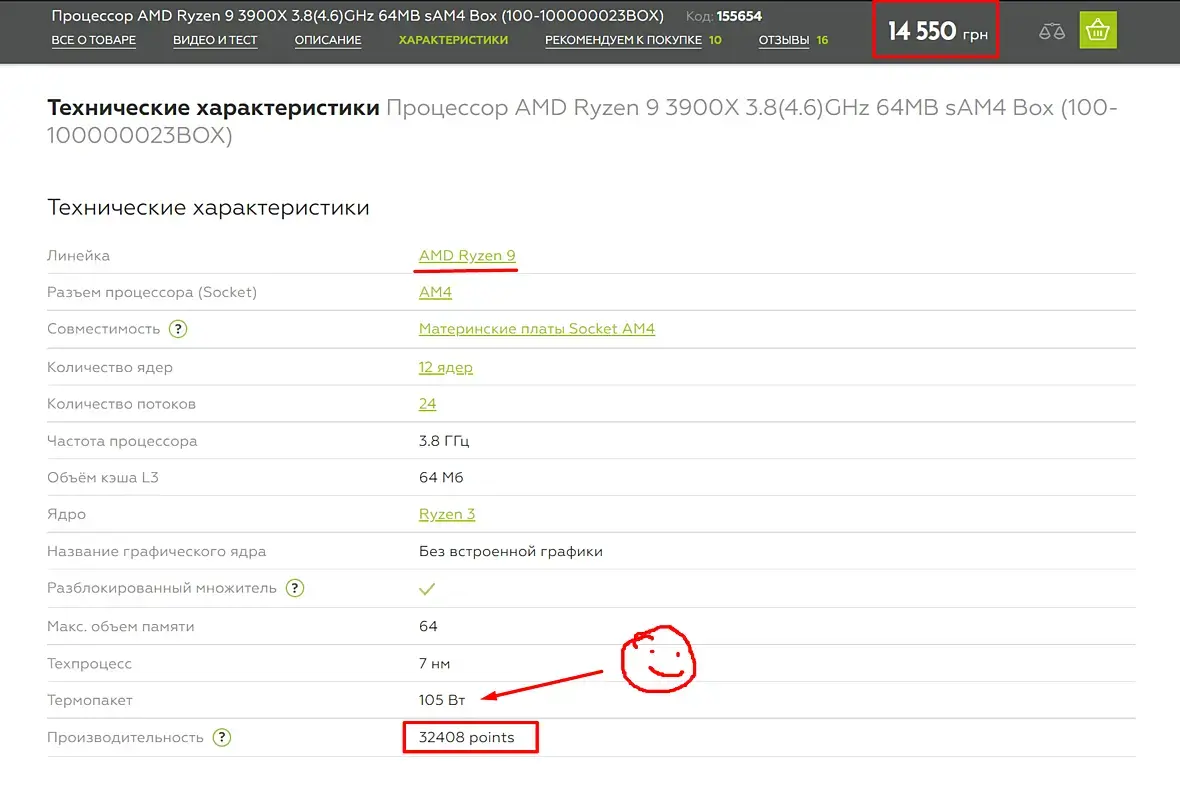Viewport: 1180px width, 786px height.
Task: Click the 3.8 ГГц frequency value
Action: point(444,441)
